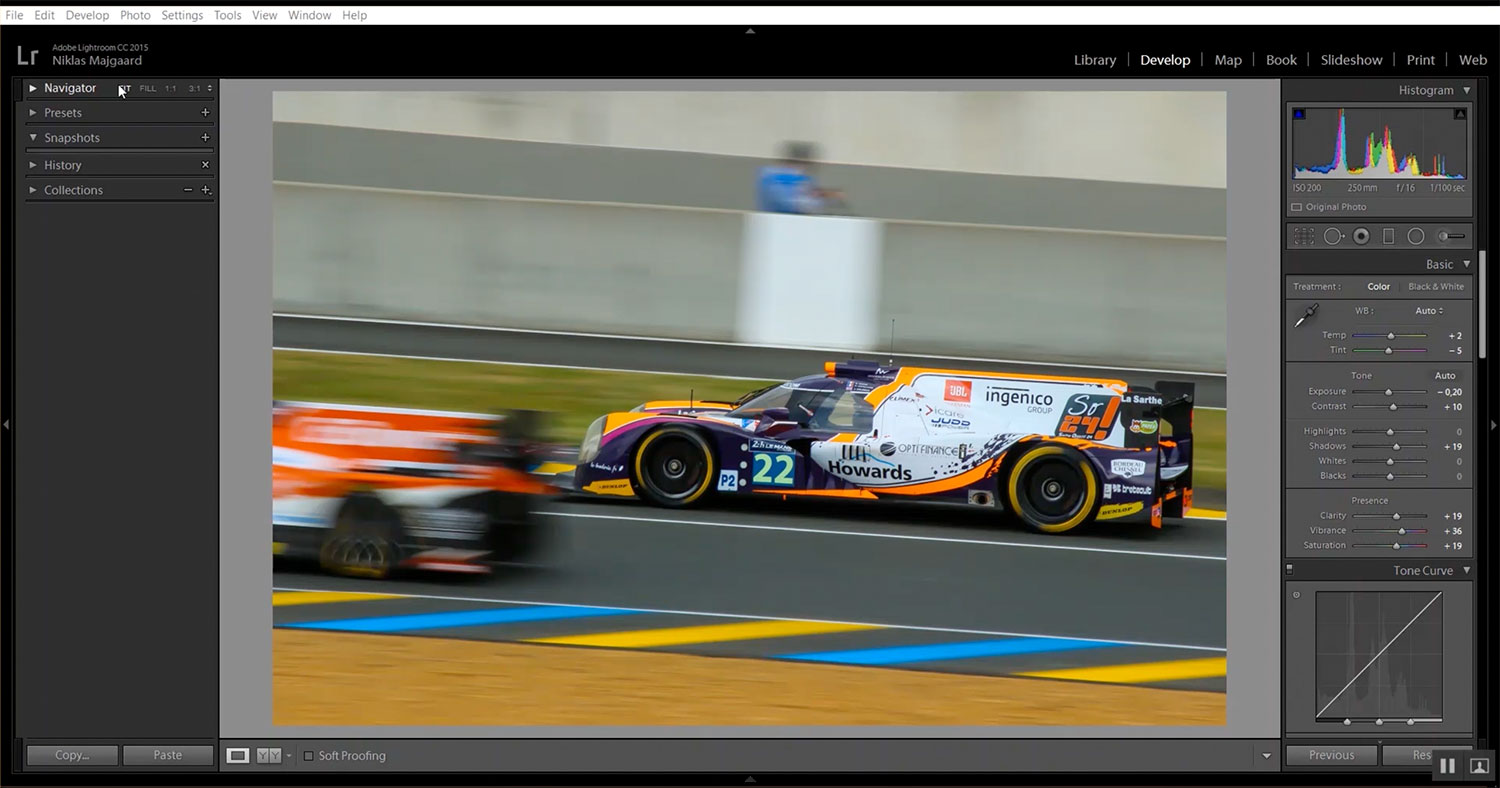Switch to the Library module
This screenshot has width=1500, height=788.
pos(1094,60)
